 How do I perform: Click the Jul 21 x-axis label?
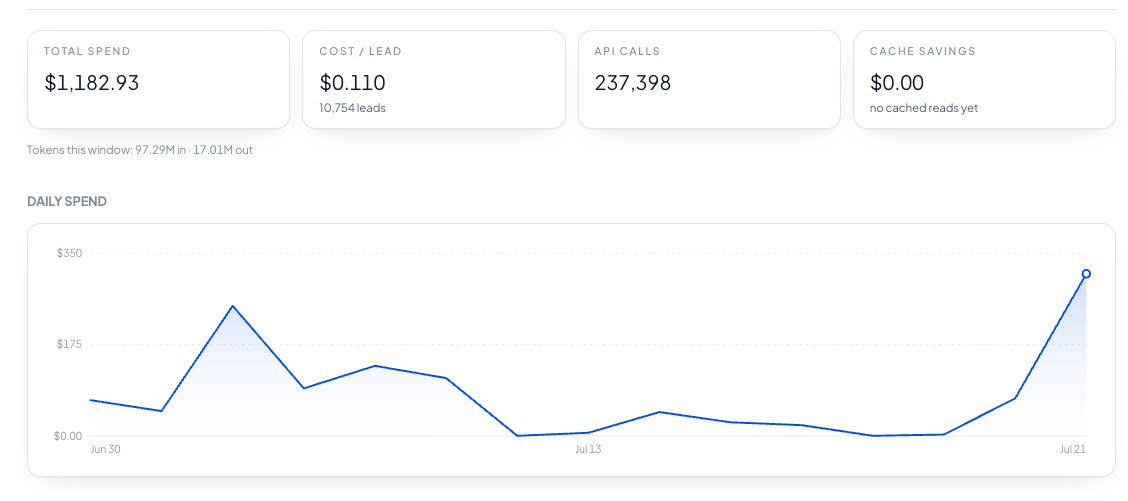(1073, 450)
